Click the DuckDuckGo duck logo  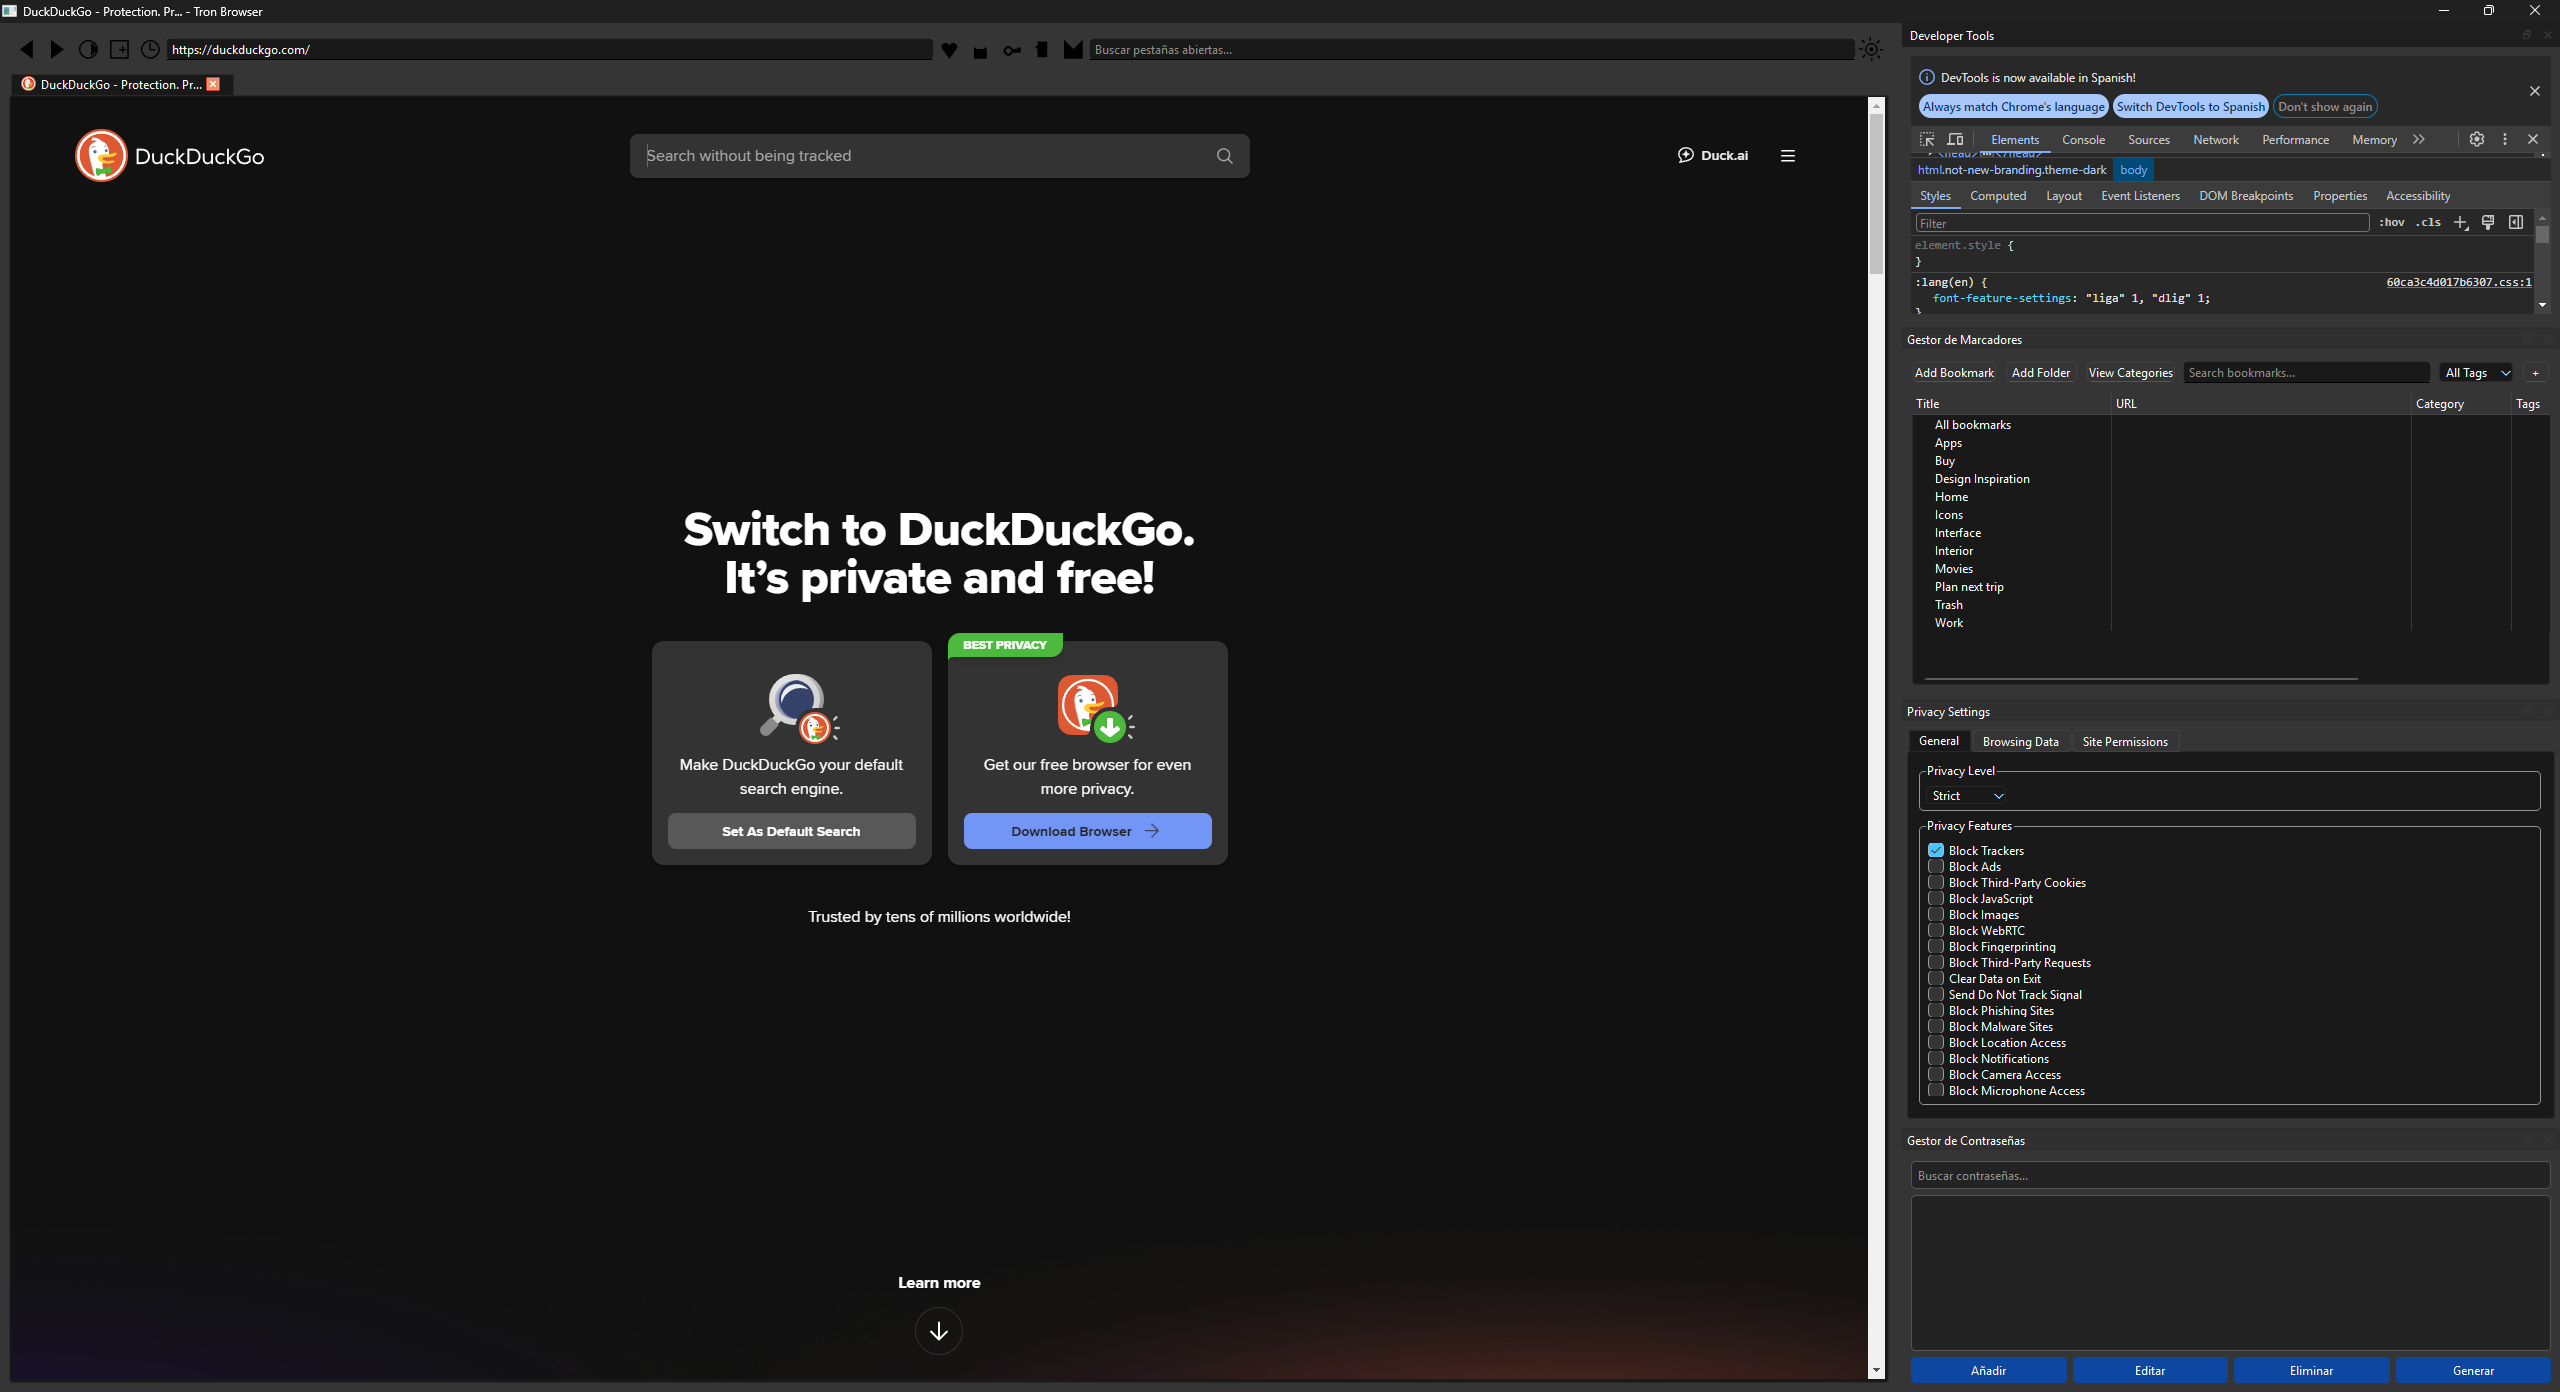[101, 156]
